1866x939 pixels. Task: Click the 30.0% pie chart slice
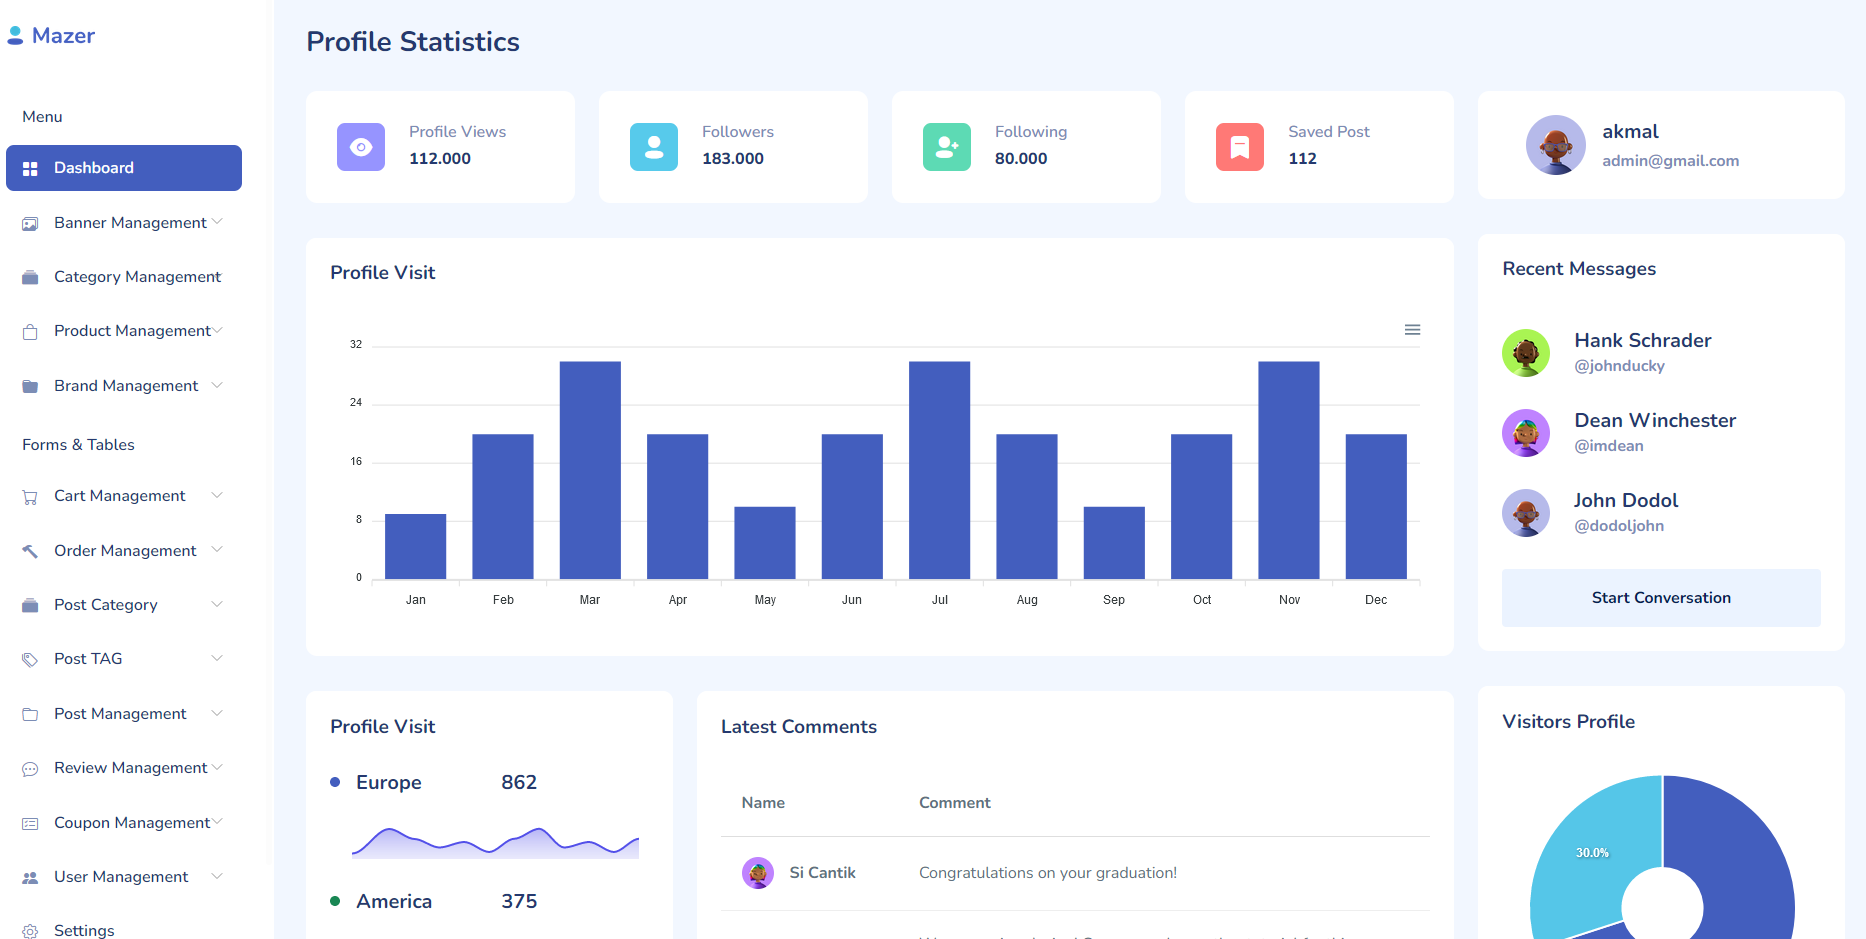click(x=1592, y=853)
